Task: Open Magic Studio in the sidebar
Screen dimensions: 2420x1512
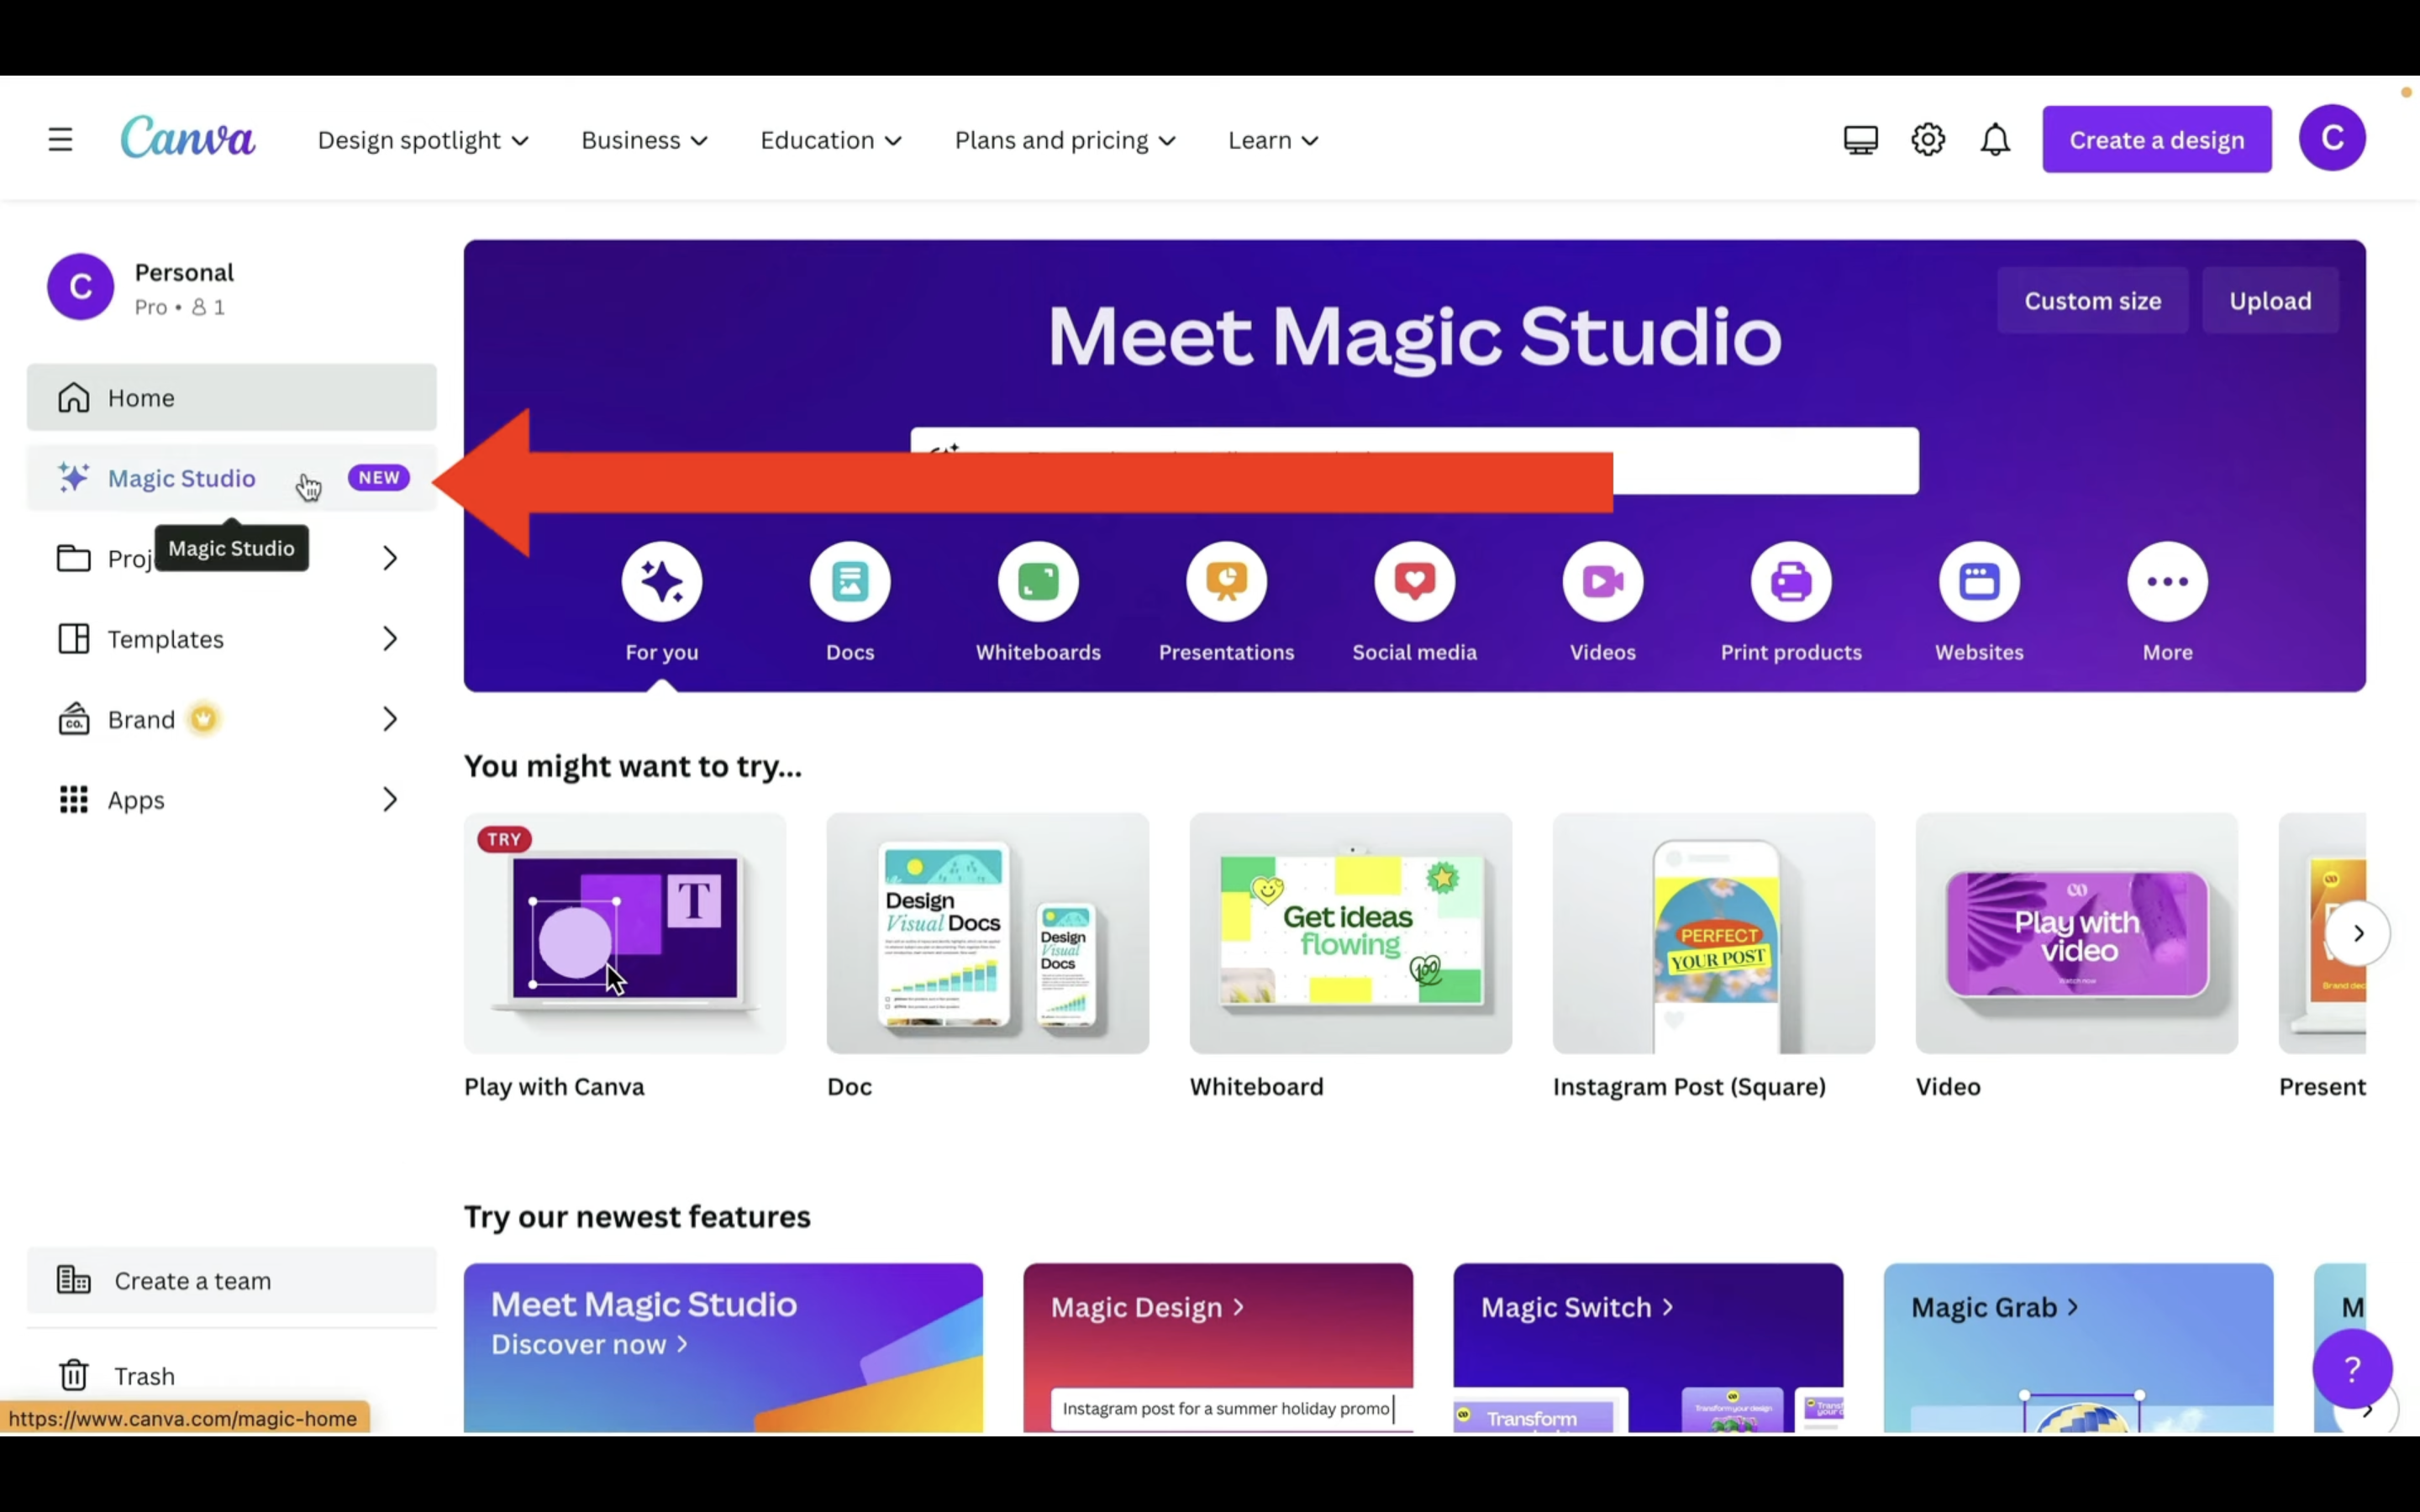Action: tap(231, 478)
